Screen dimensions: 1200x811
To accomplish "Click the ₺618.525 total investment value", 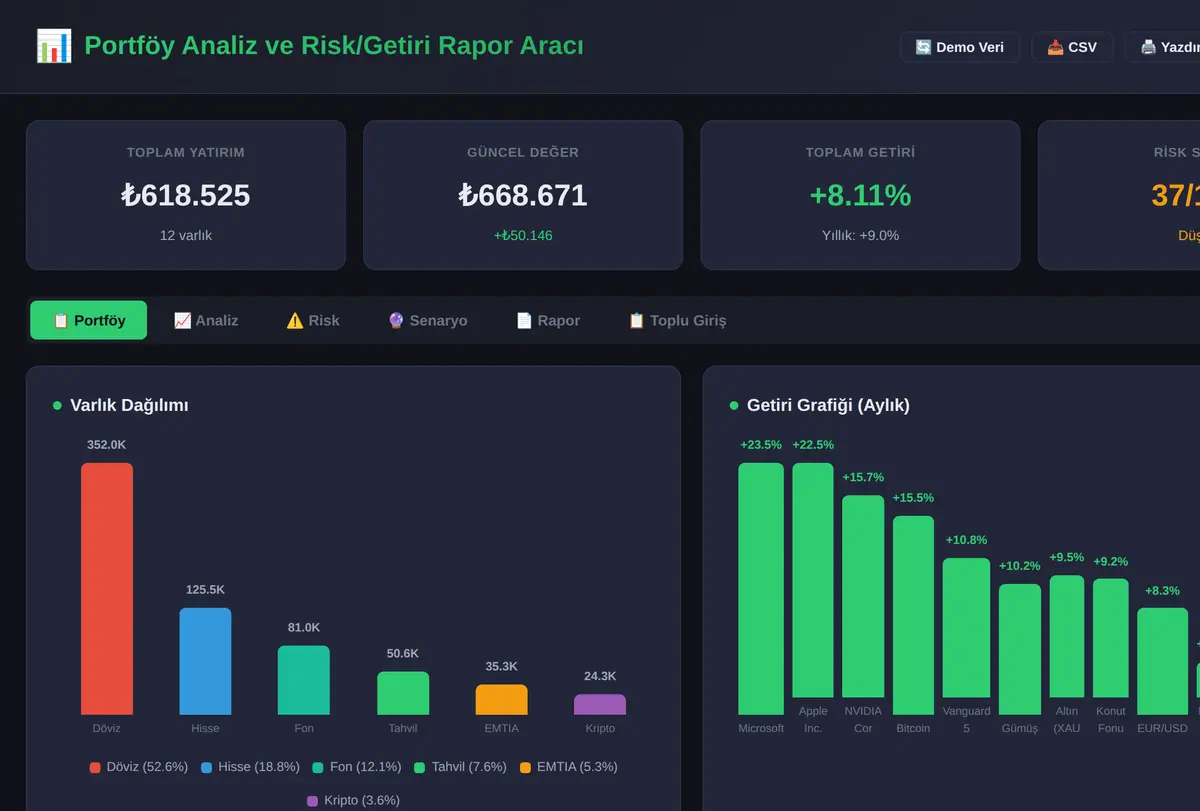I will (x=186, y=195).
